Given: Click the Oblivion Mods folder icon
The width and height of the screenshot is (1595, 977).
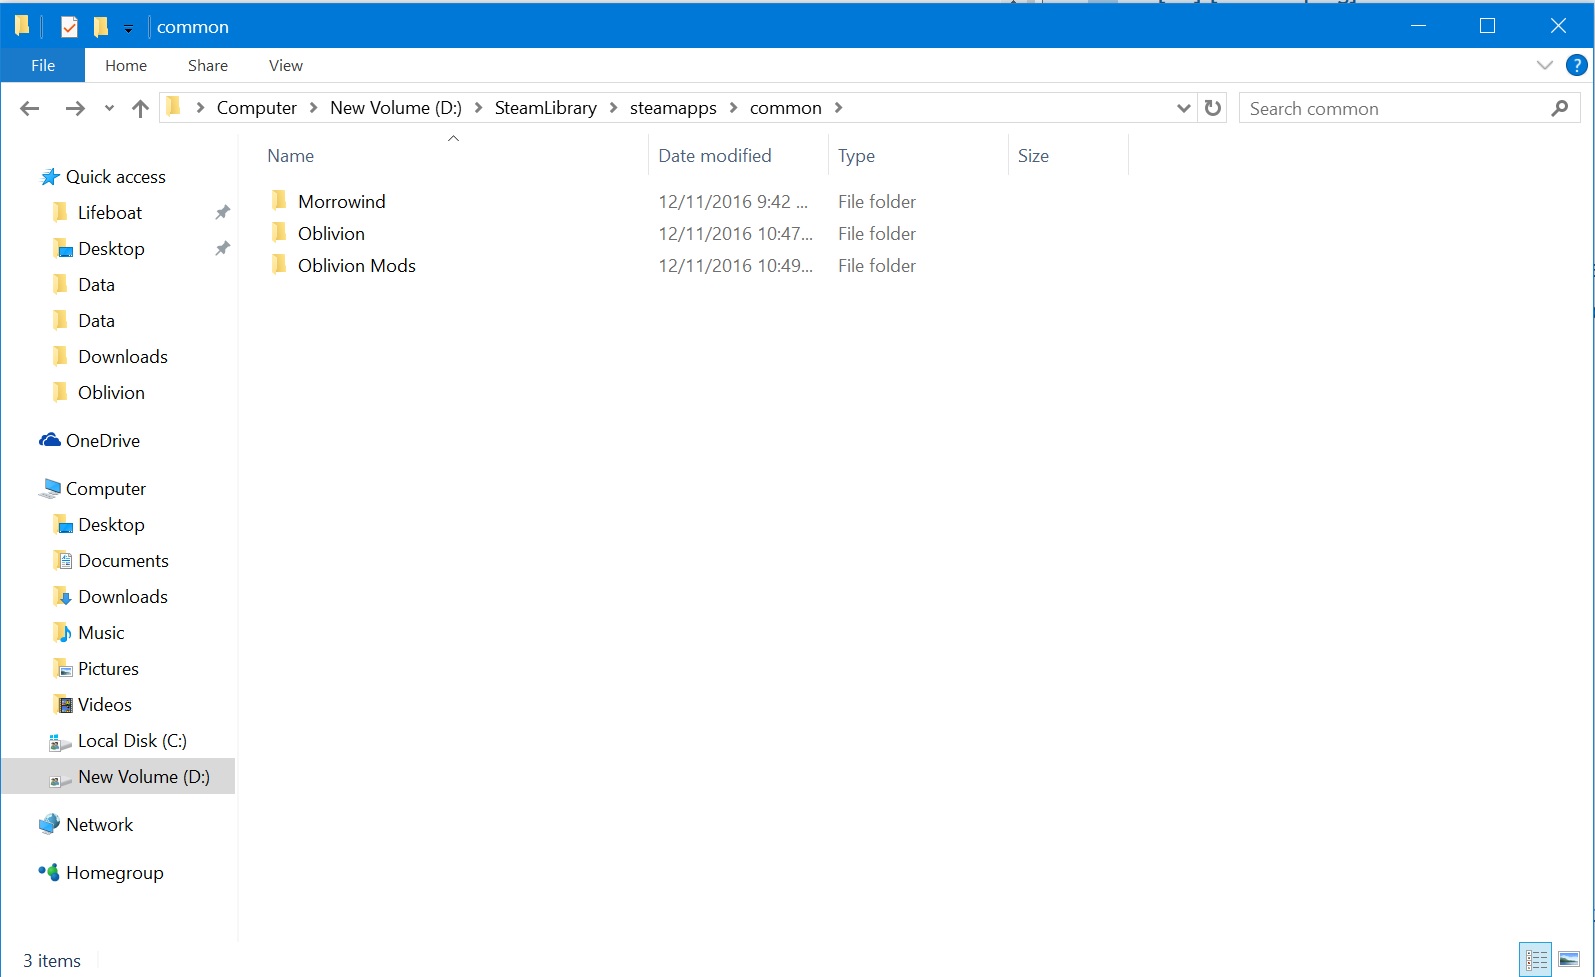Looking at the screenshot, I should pos(280,265).
